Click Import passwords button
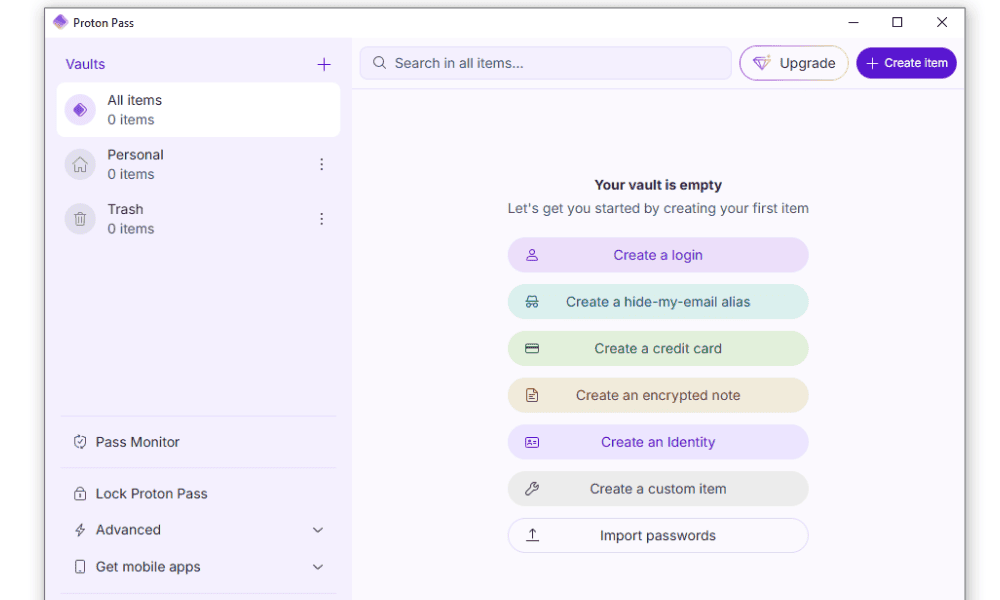 [657, 536]
